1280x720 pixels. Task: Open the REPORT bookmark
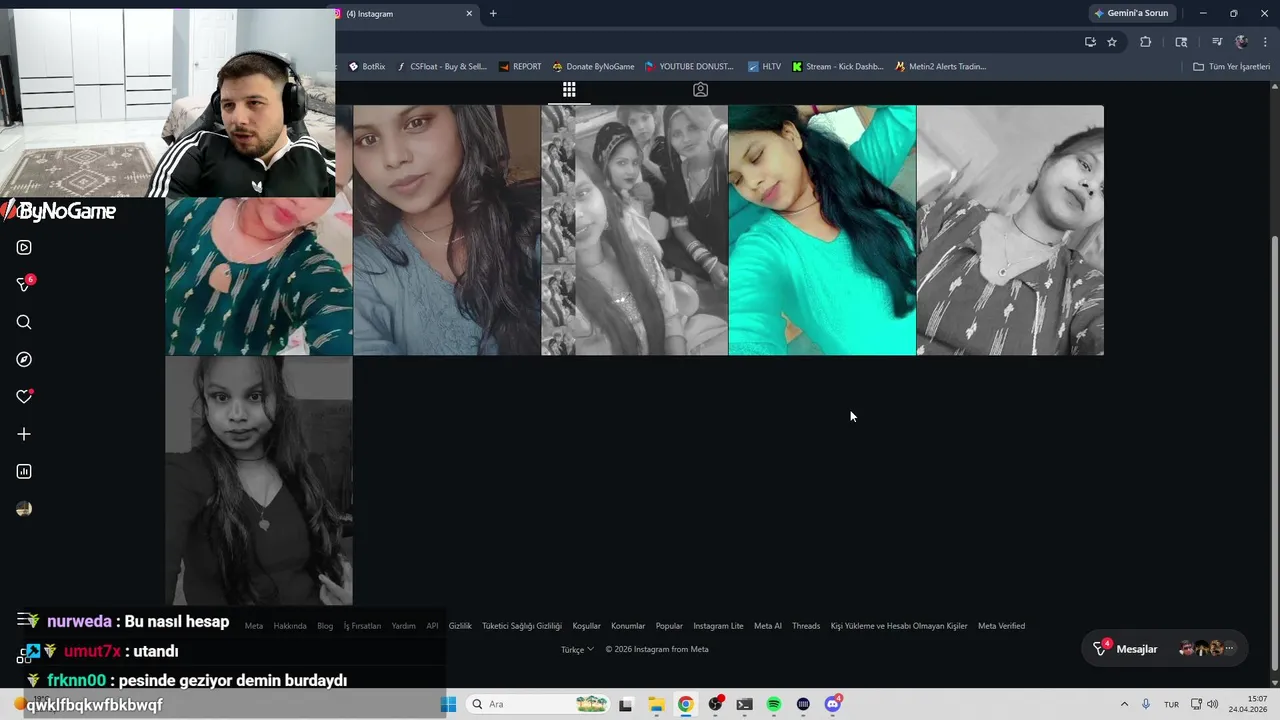coord(519,67)
